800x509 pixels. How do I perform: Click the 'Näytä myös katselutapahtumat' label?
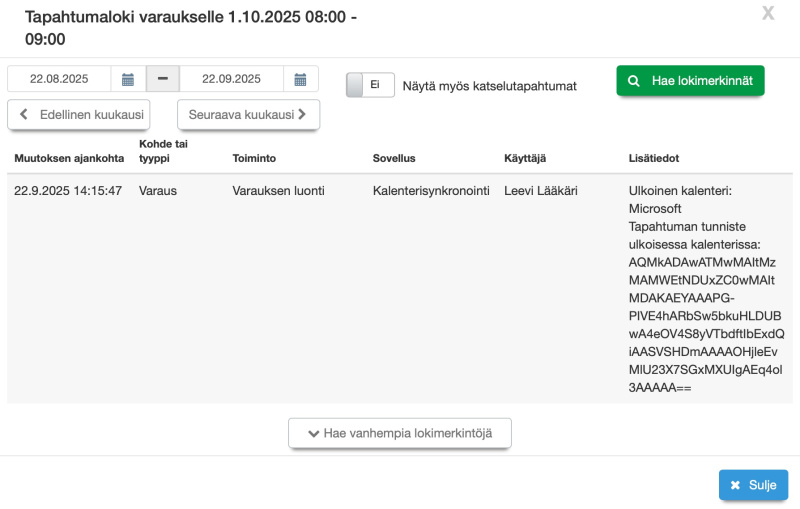489,86
